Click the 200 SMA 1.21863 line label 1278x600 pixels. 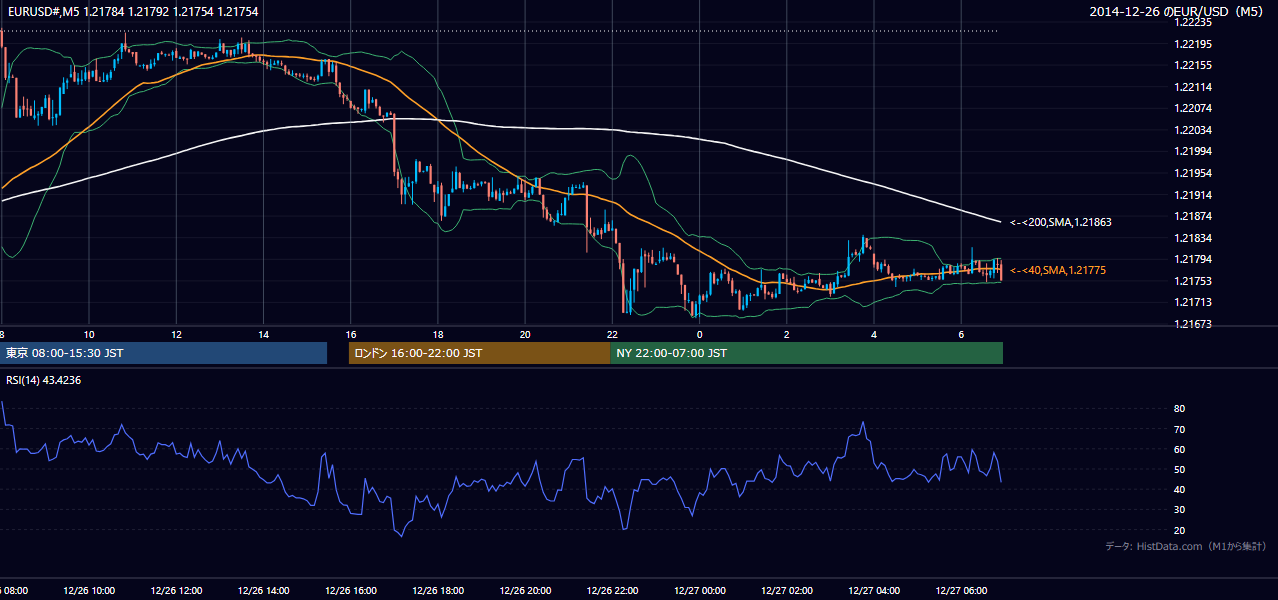pyautogui.click(x=1060, y=222)
